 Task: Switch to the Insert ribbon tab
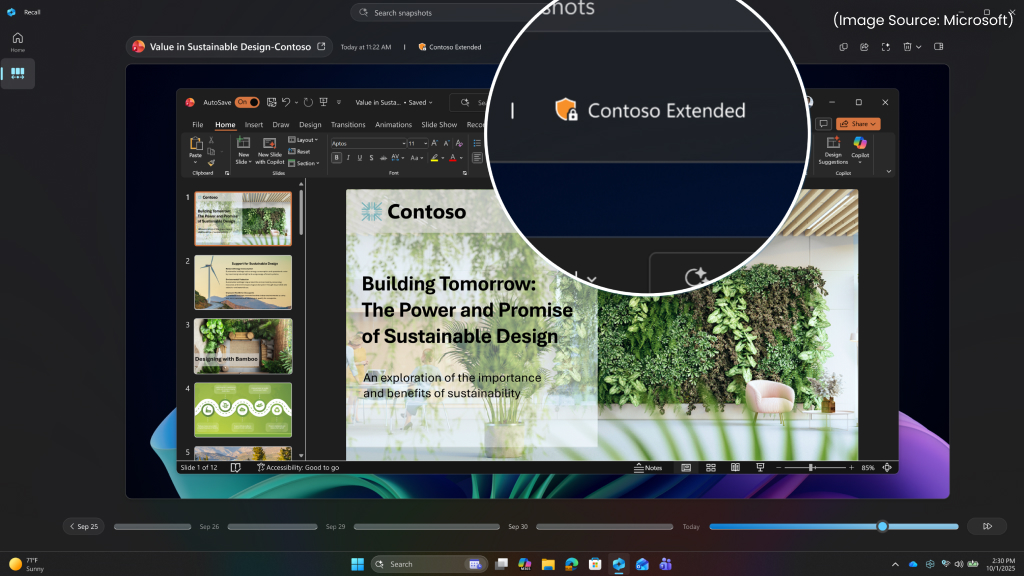click(254, 125)
